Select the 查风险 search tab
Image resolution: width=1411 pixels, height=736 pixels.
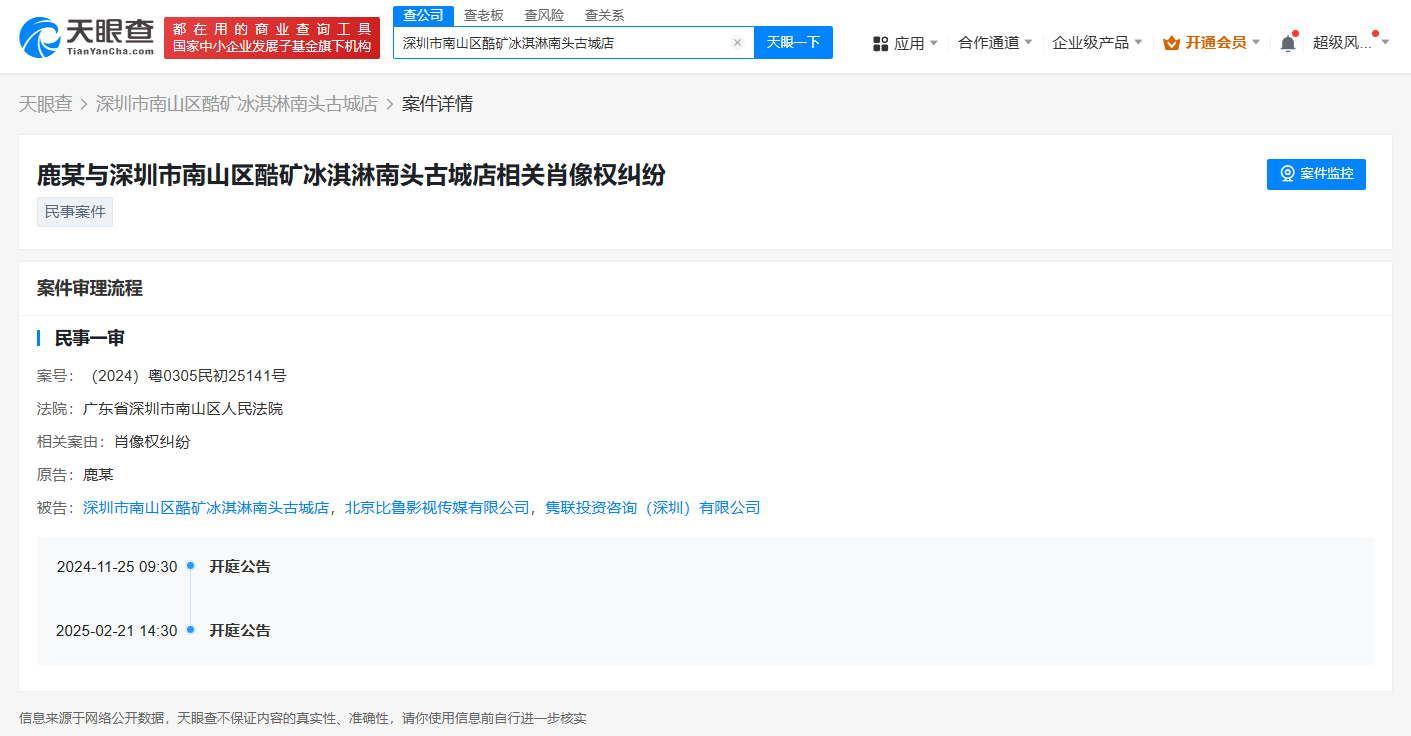click(x=544, y=15)
